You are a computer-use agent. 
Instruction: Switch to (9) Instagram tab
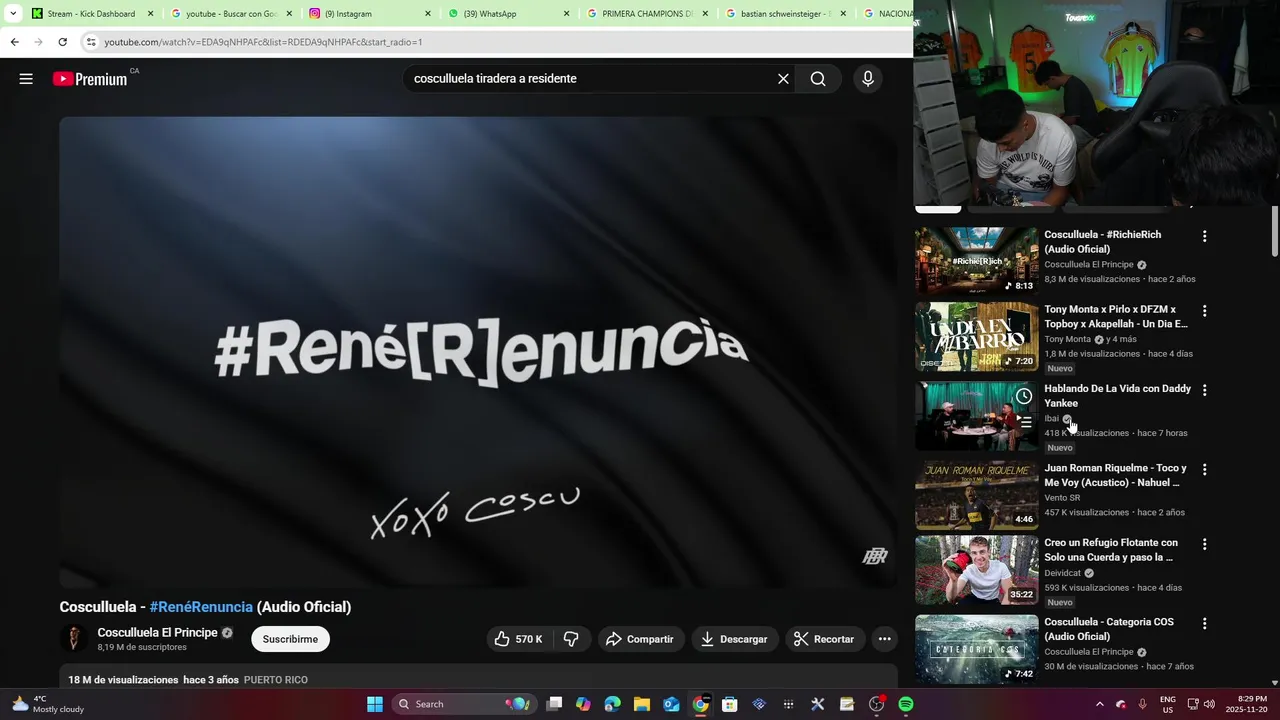point(371,14)
